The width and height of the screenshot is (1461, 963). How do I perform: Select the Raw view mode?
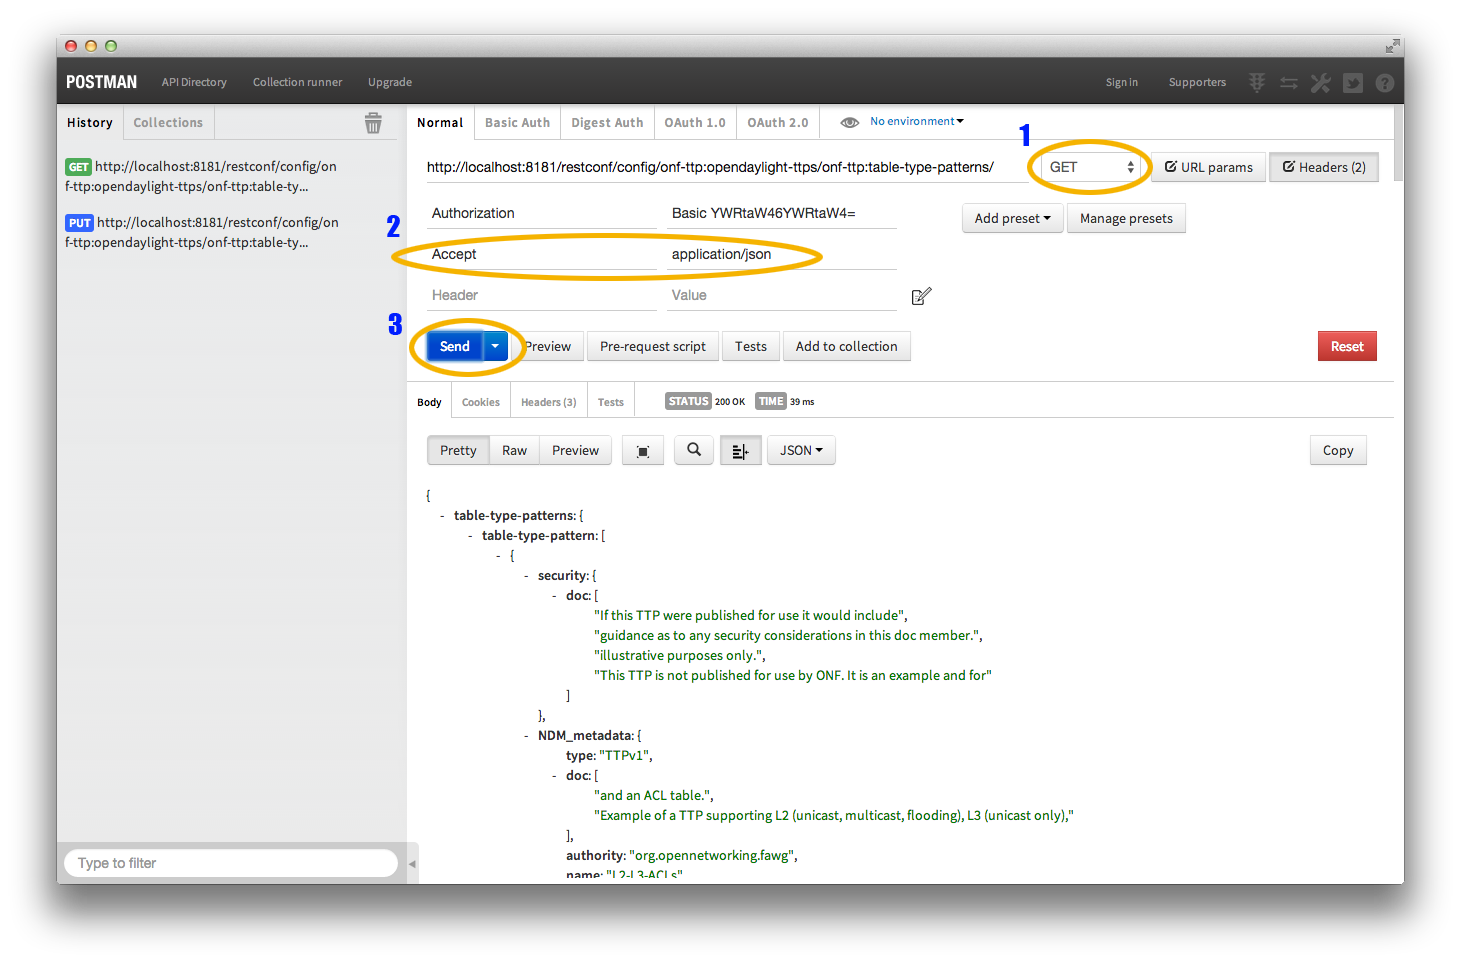(x=514, y=450)
